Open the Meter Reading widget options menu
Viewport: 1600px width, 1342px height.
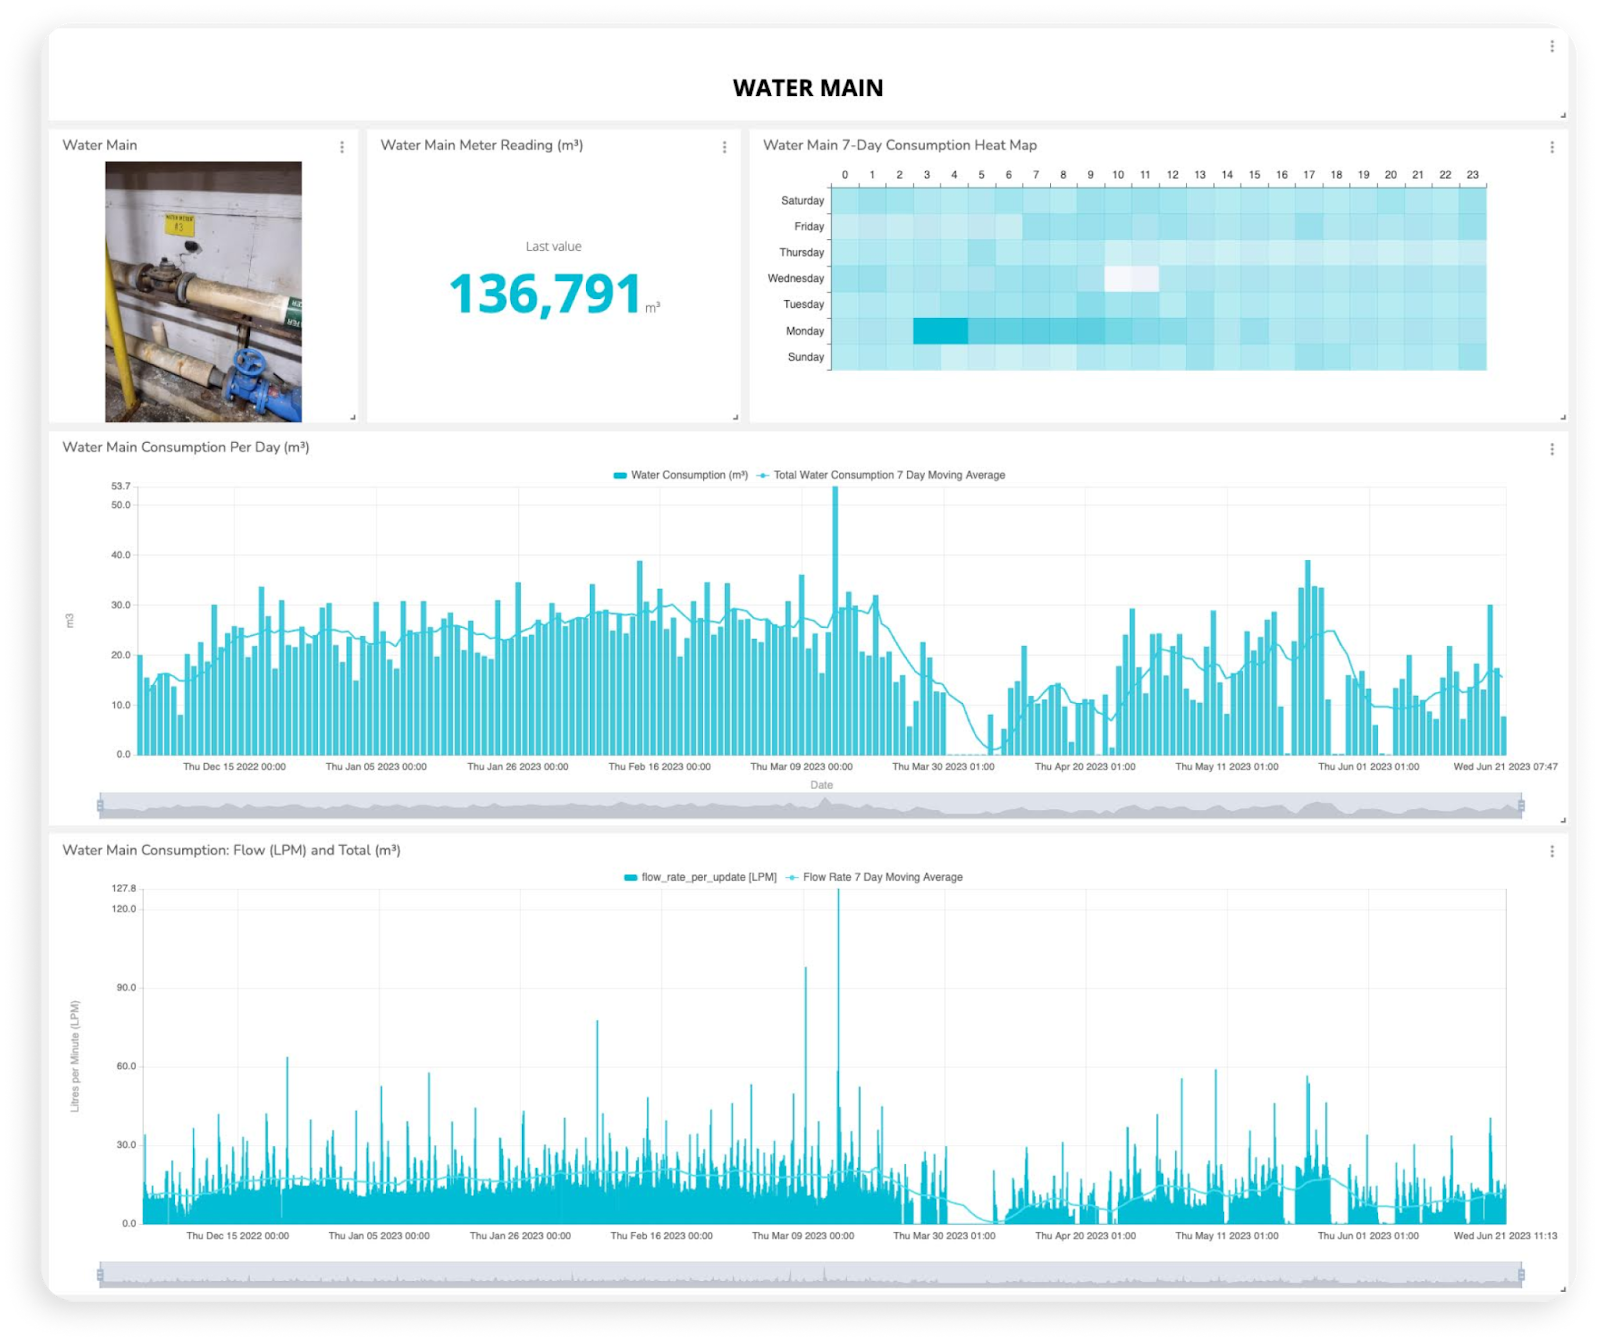724,147
